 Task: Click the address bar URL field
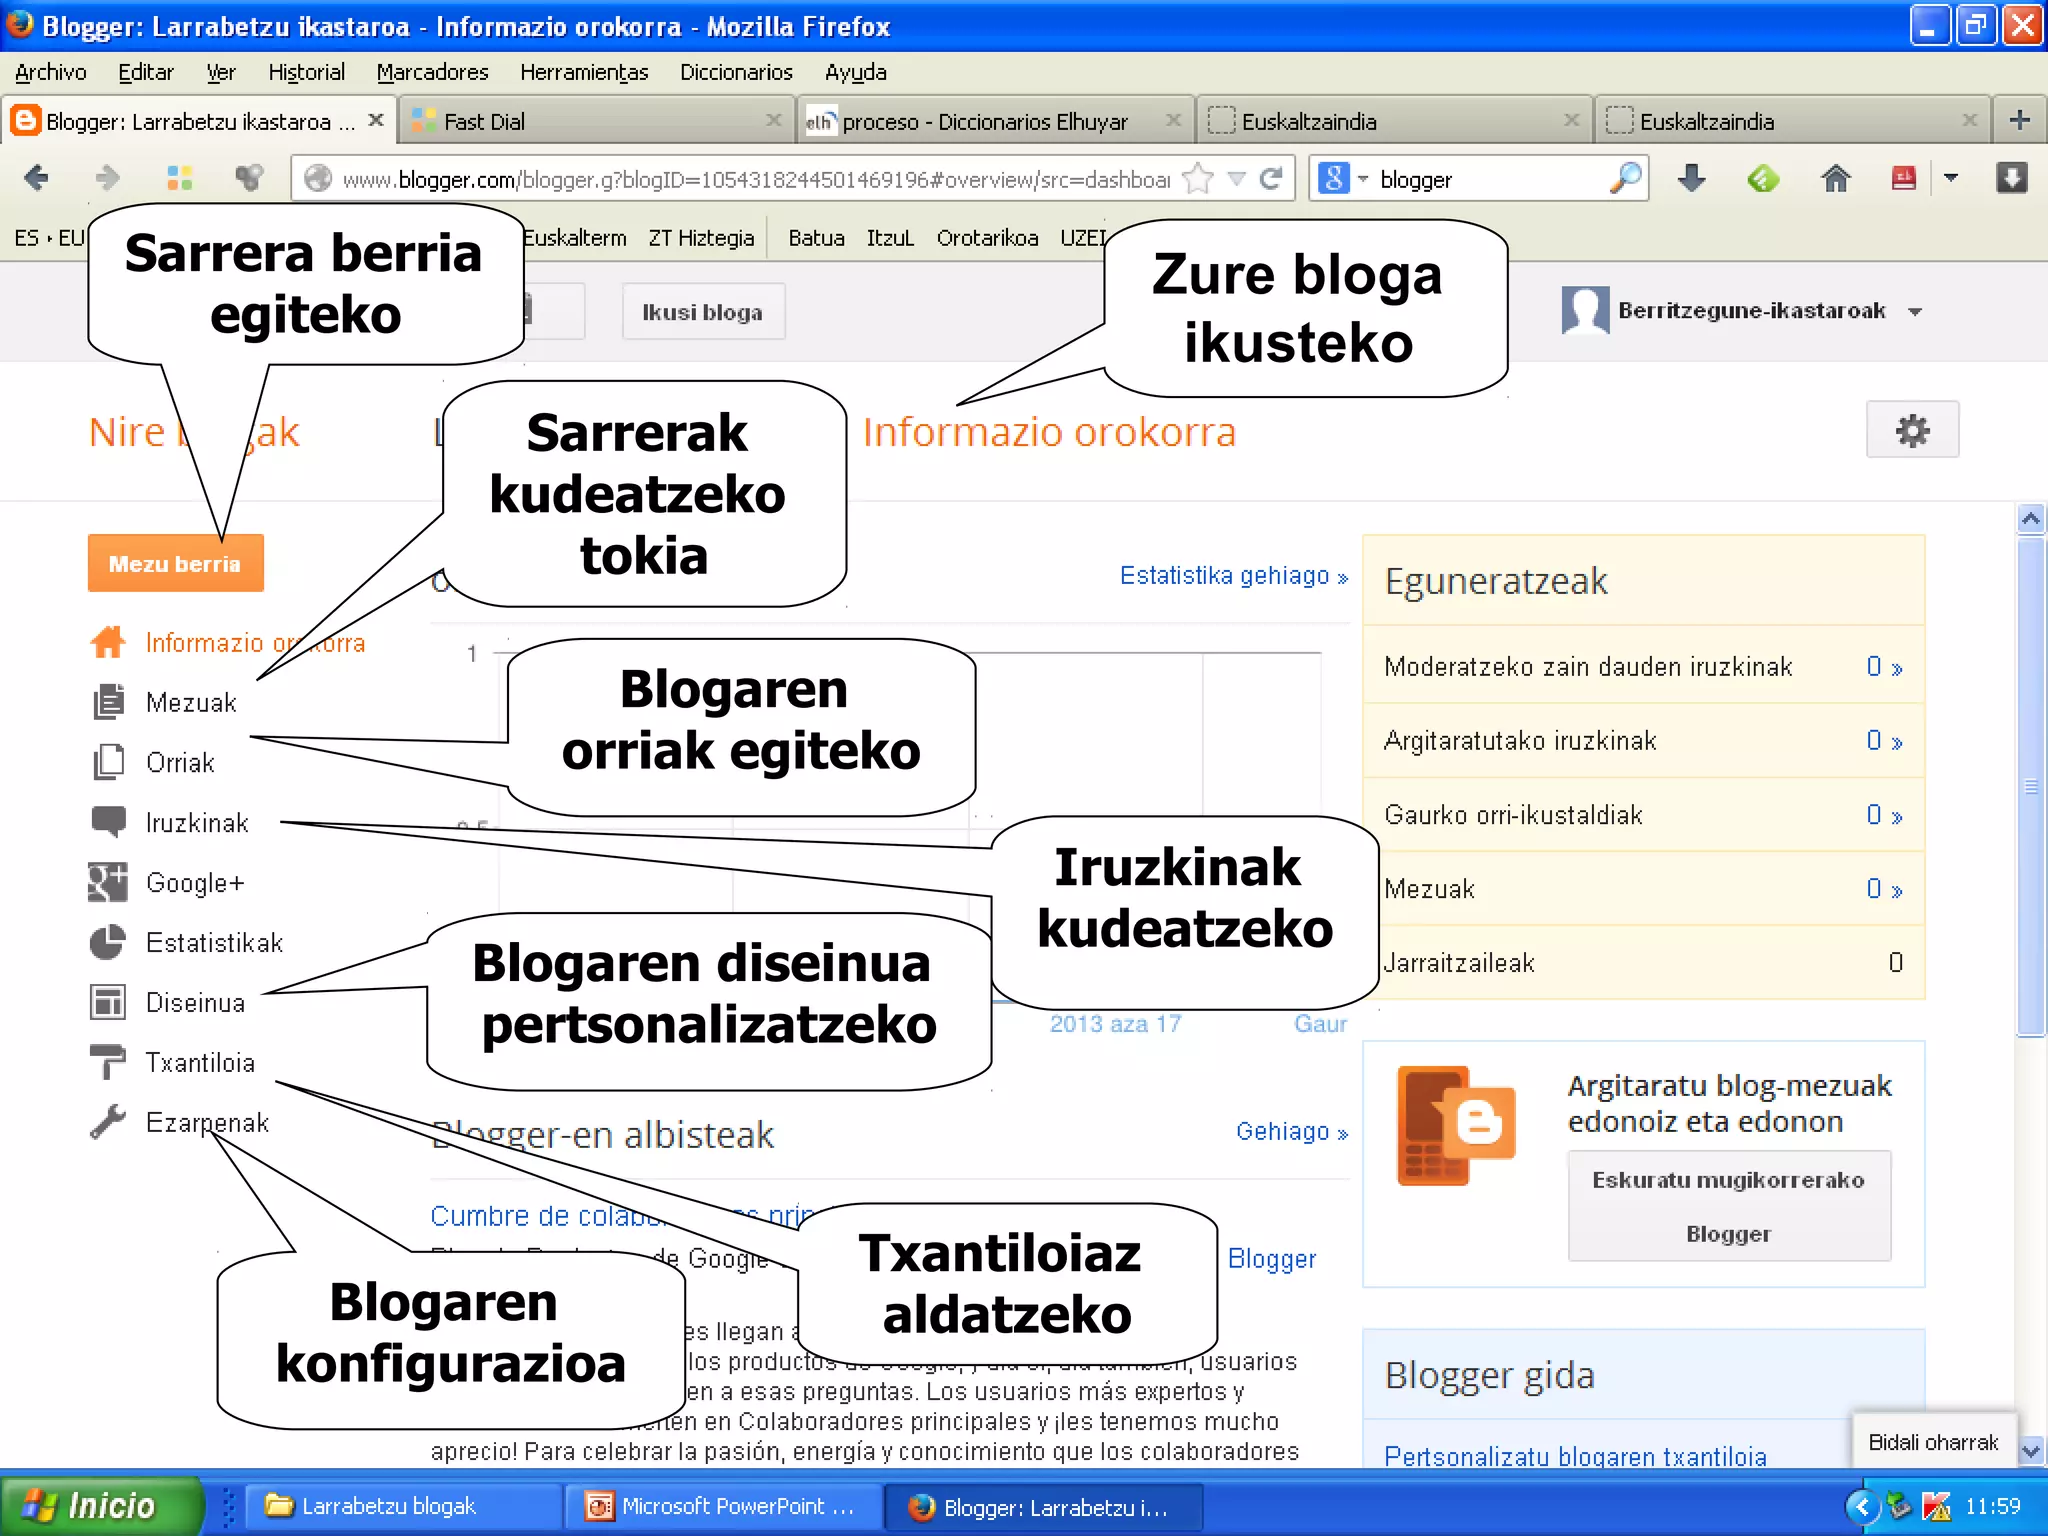[755, 179]
